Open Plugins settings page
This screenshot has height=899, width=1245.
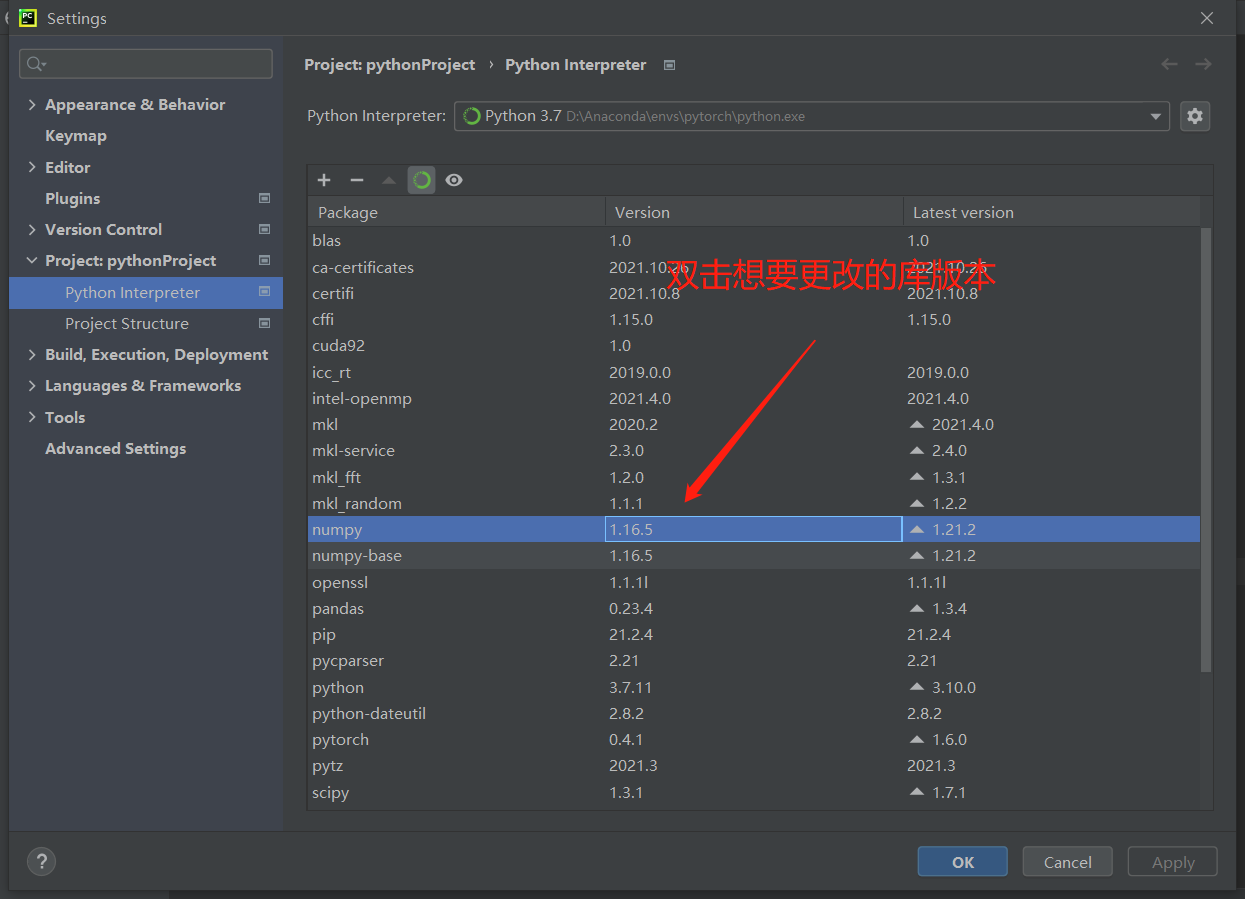[73, 198]
